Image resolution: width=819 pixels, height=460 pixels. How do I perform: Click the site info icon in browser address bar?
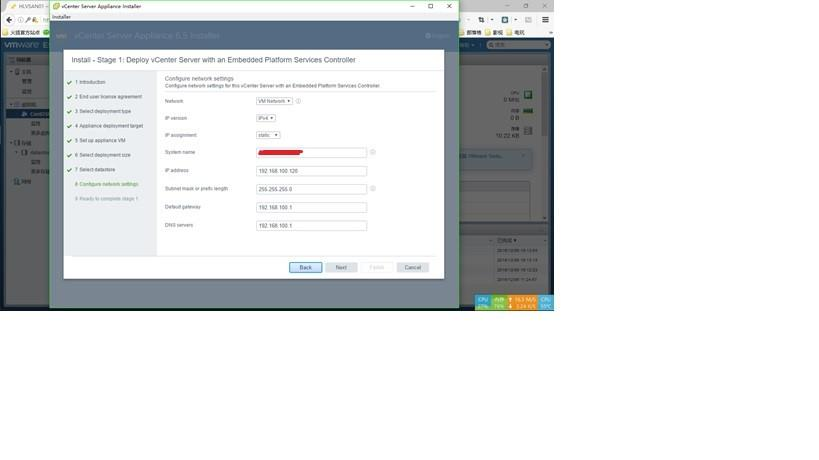(20, 20)
